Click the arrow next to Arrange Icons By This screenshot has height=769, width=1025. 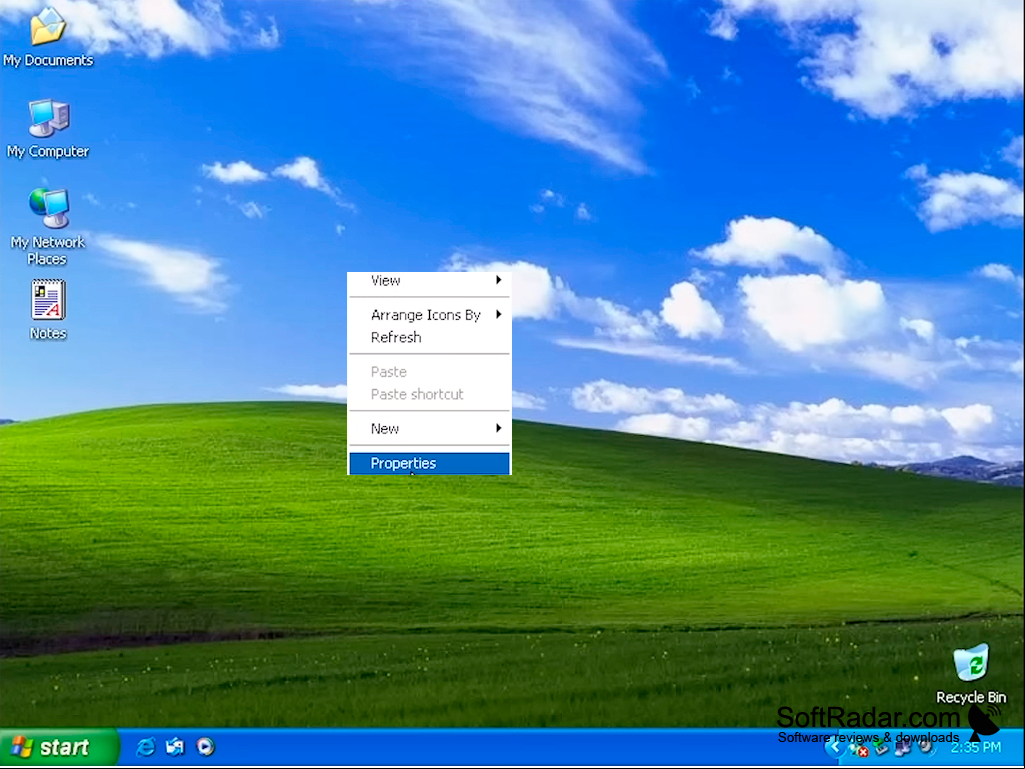click(499, 315)
